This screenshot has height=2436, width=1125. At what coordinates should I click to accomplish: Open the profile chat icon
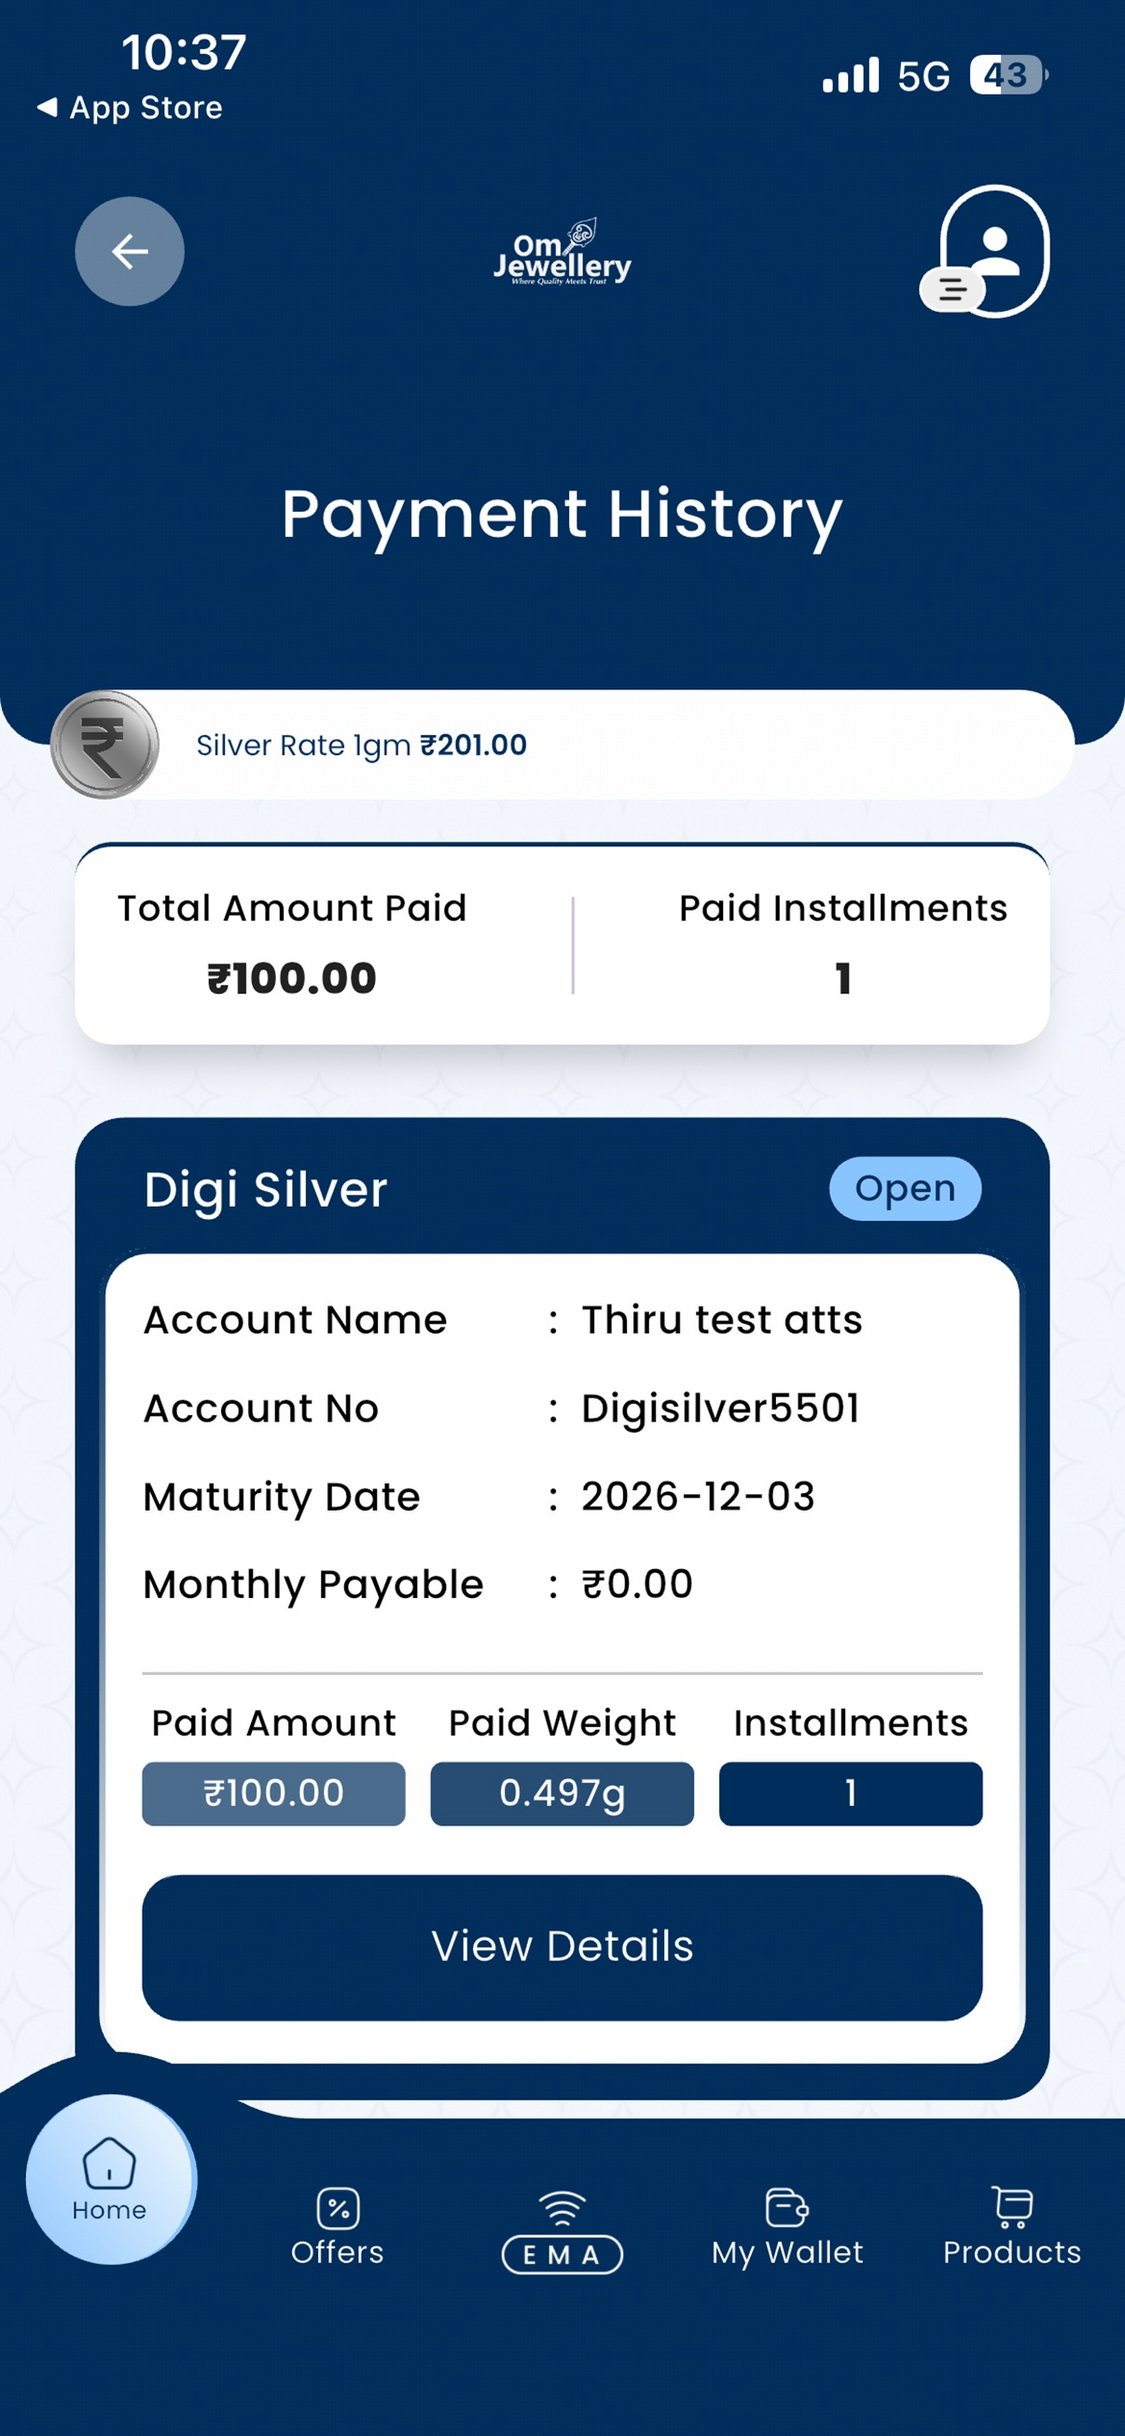tap(984, 251)
